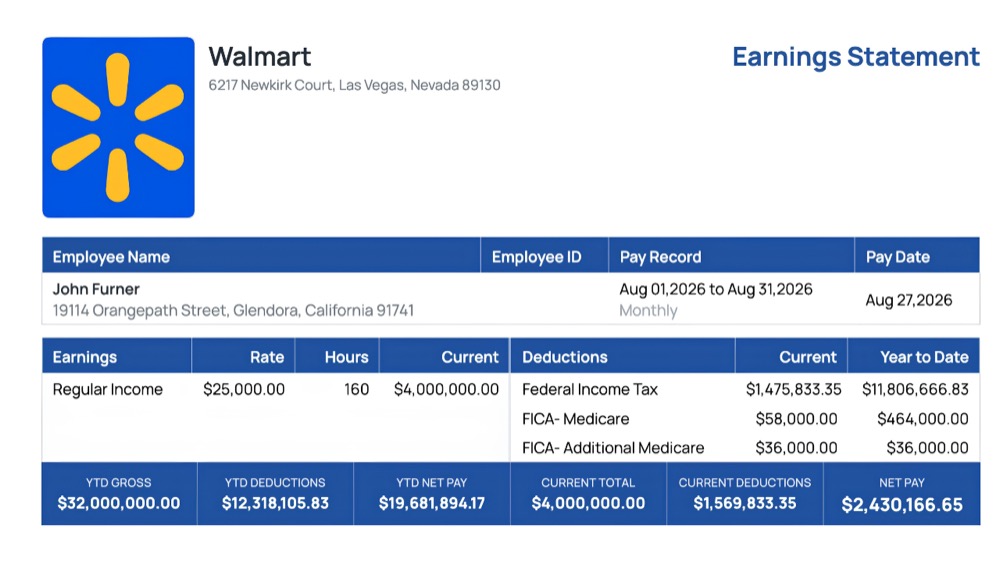Click the 'YTD NET PAY' summary label
Screen dimensions: 1000x562
pyautogui.click(x=432, y=483)
